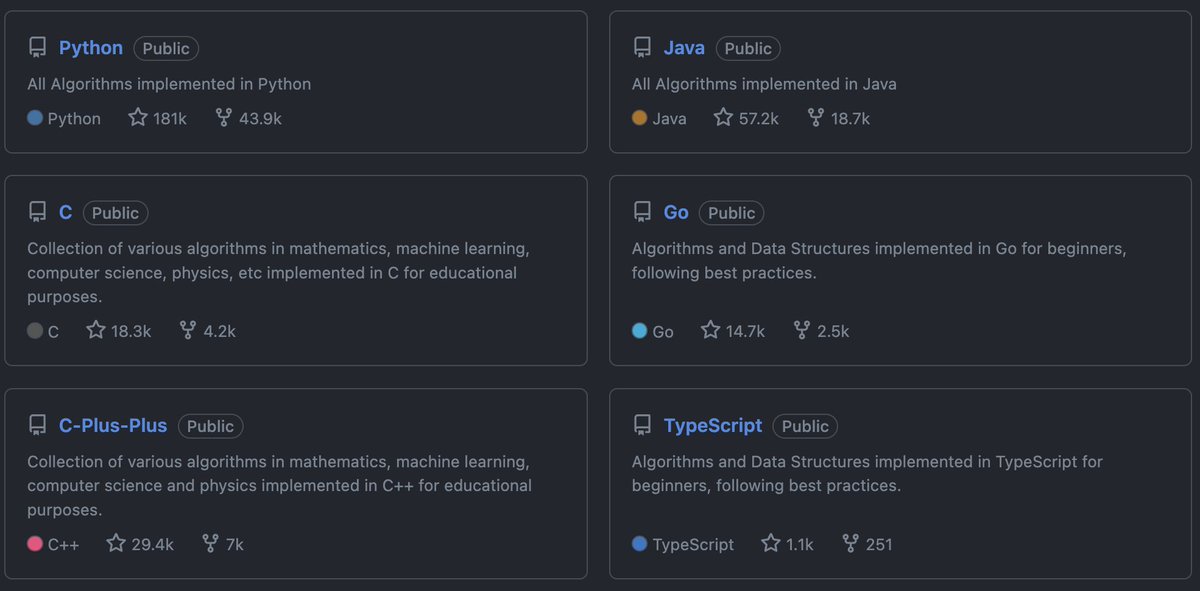Click the repo icon beside Go
1200x591 pixels.
click(x=642, y=212)
